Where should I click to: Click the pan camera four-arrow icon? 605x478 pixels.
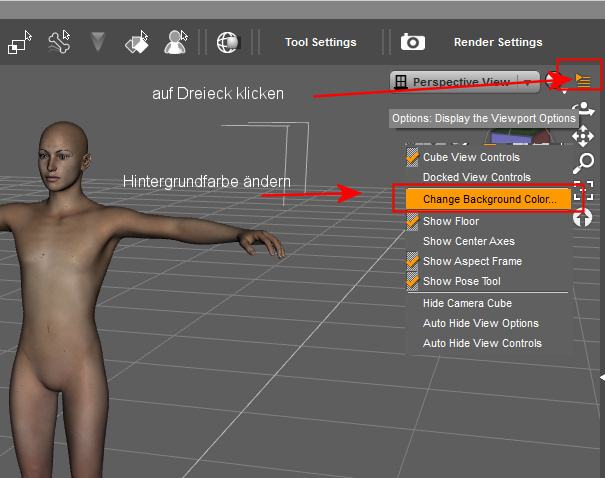click(x=583, y=136)
